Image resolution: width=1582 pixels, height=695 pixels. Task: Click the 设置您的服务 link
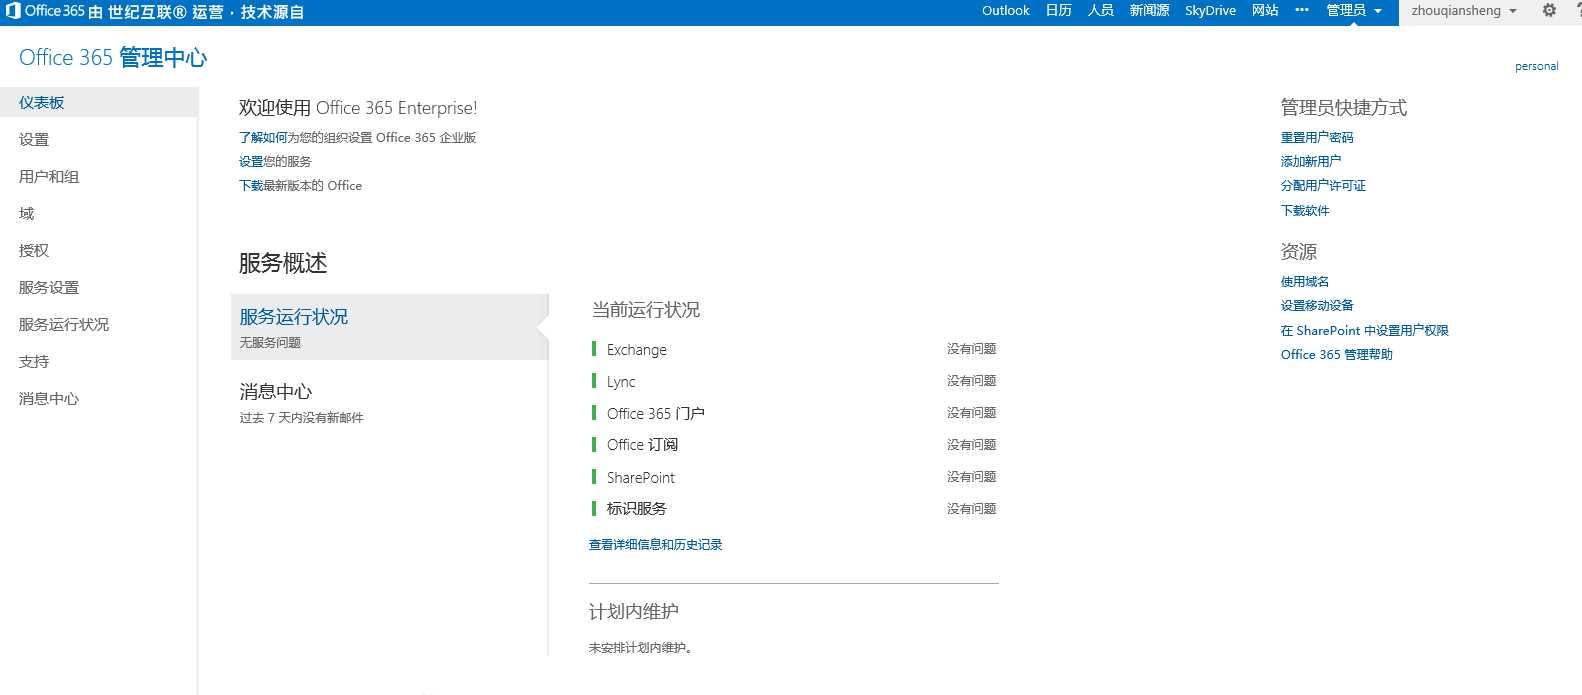(275, 162)
